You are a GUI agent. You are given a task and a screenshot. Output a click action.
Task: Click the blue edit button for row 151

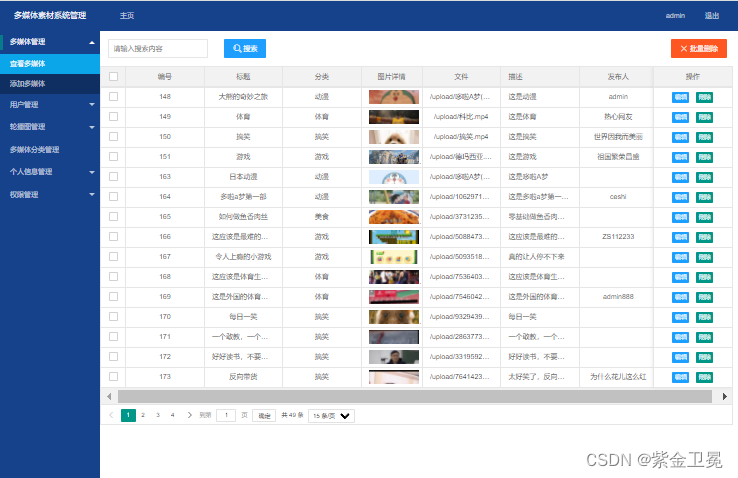680,157
